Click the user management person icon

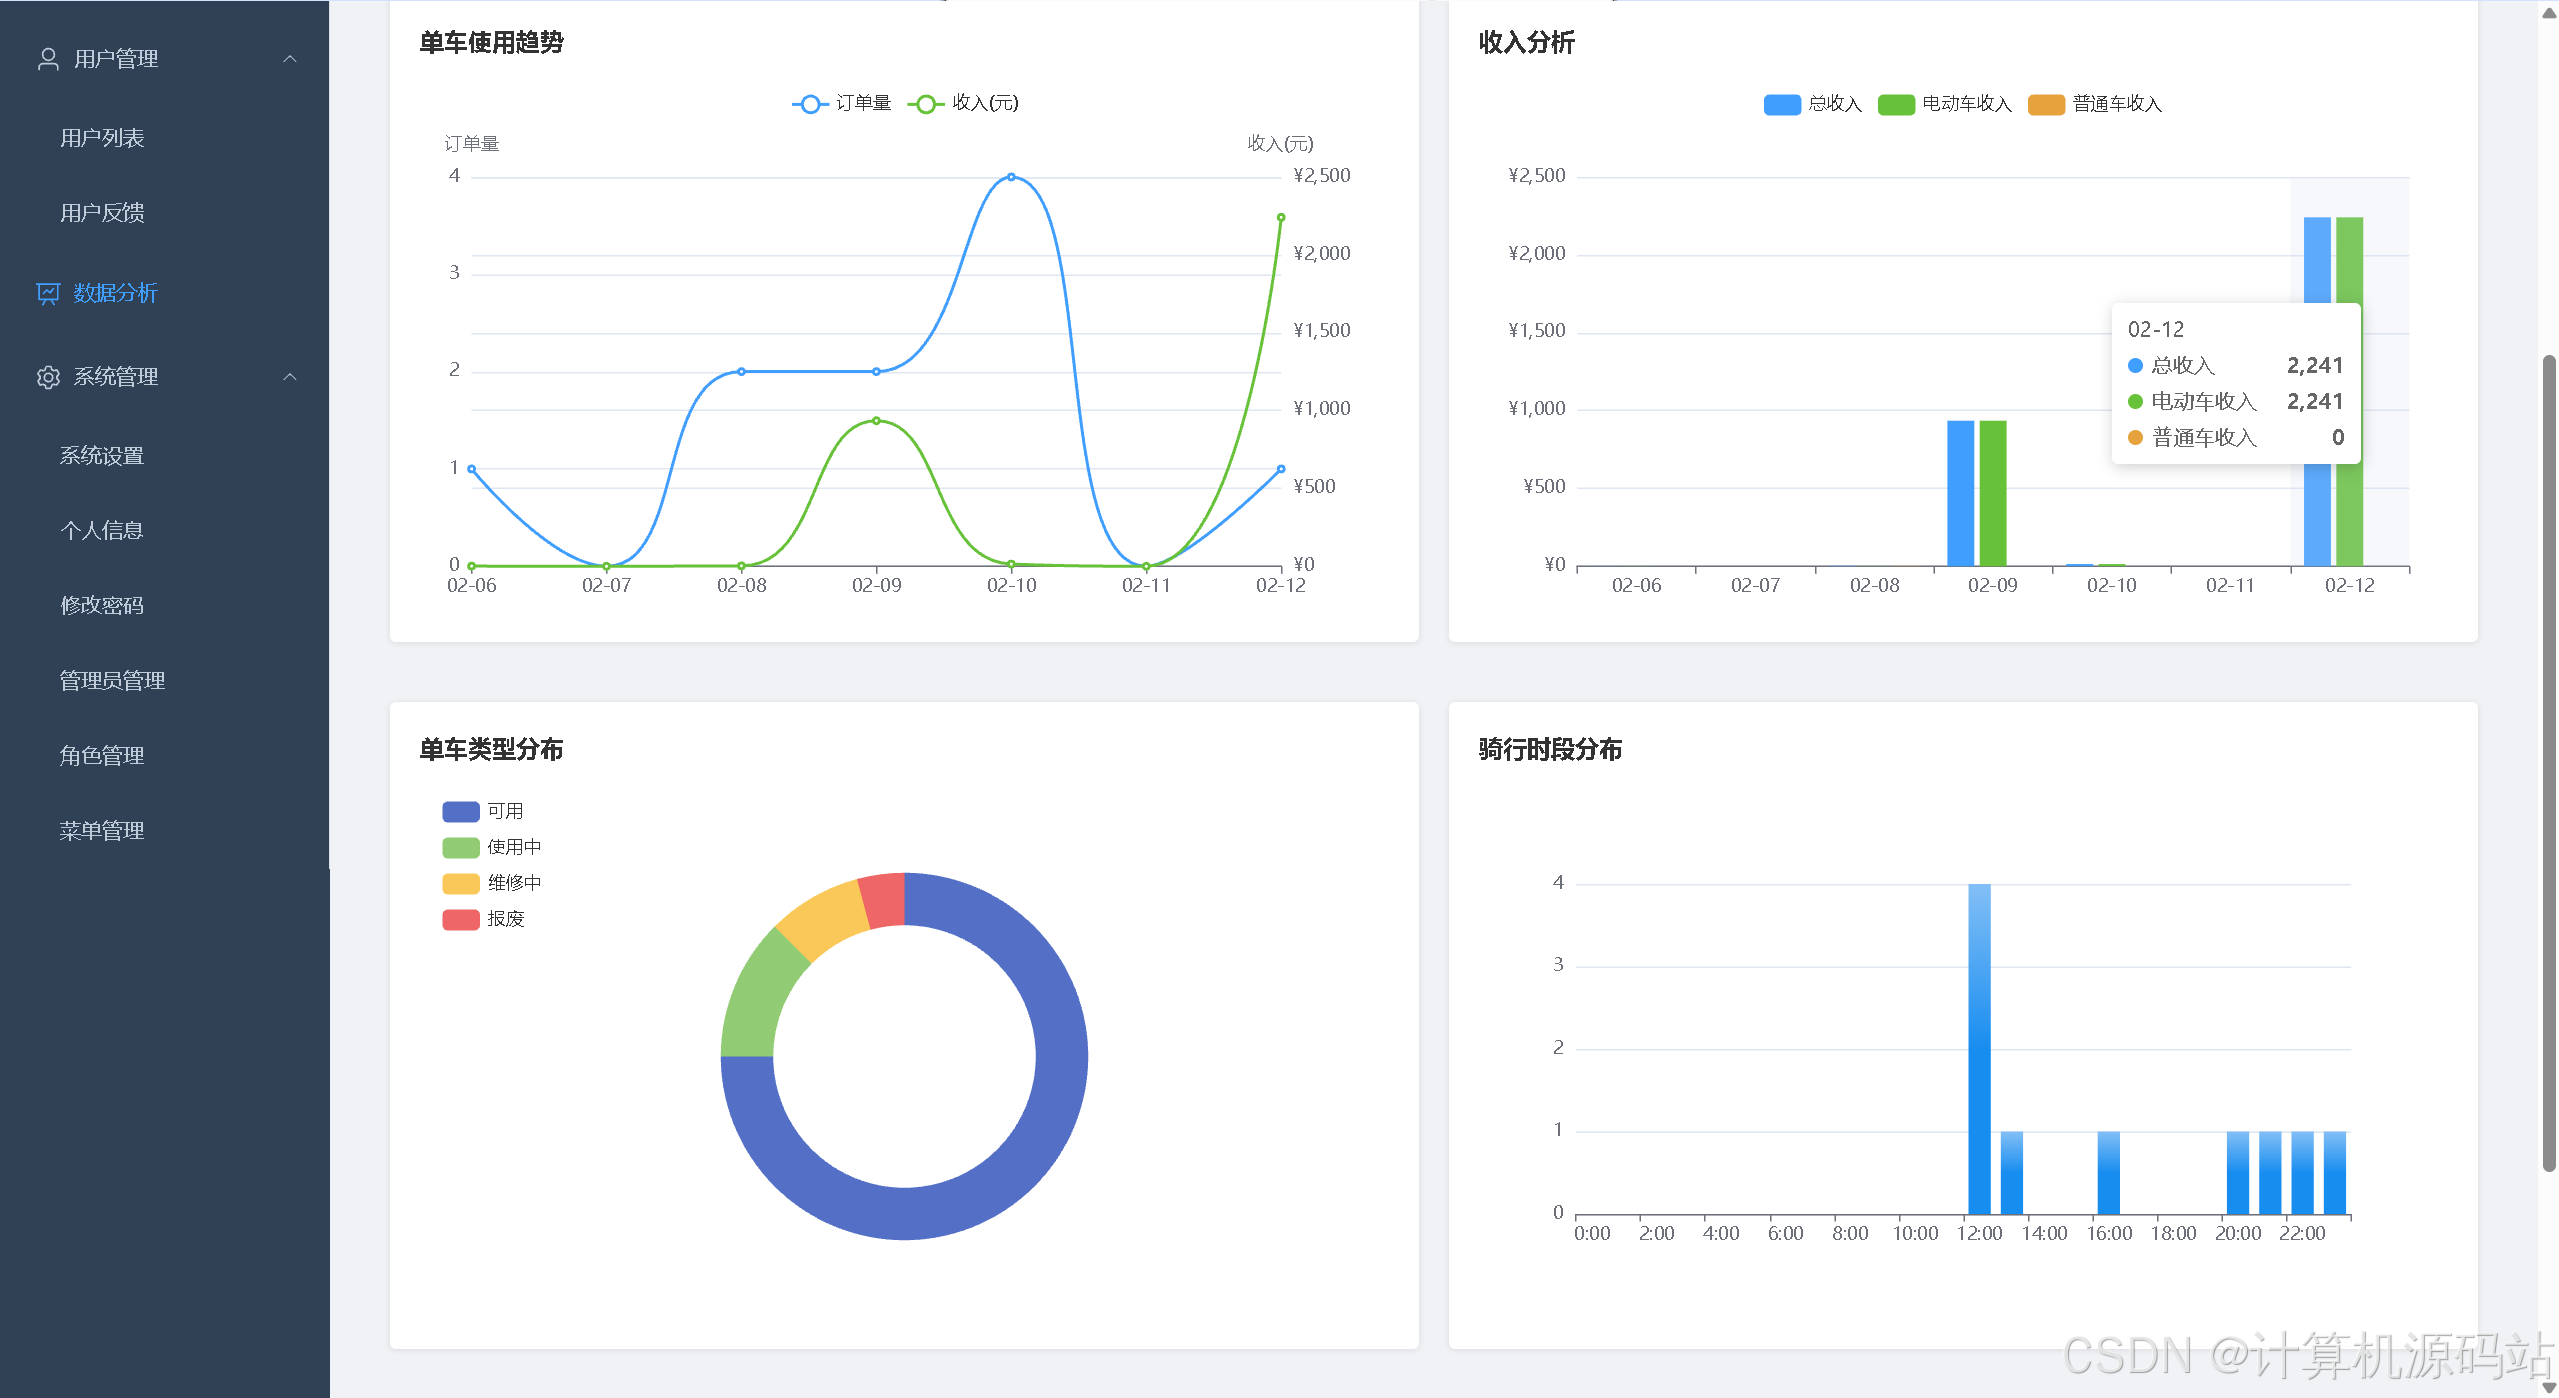coord(48,59)
